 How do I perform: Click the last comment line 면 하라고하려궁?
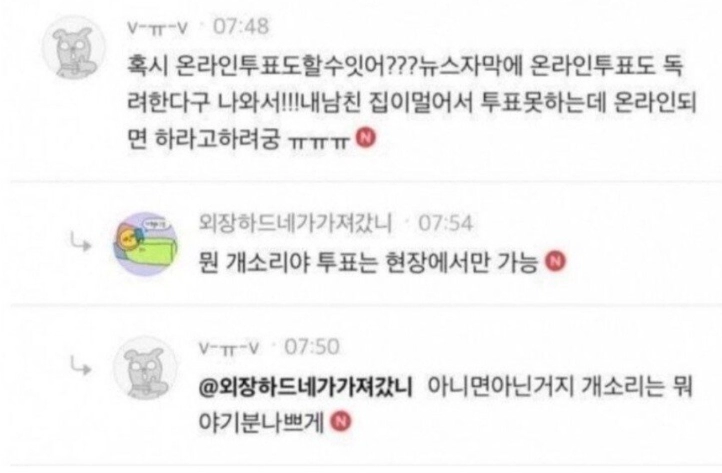tap(238, 138)
